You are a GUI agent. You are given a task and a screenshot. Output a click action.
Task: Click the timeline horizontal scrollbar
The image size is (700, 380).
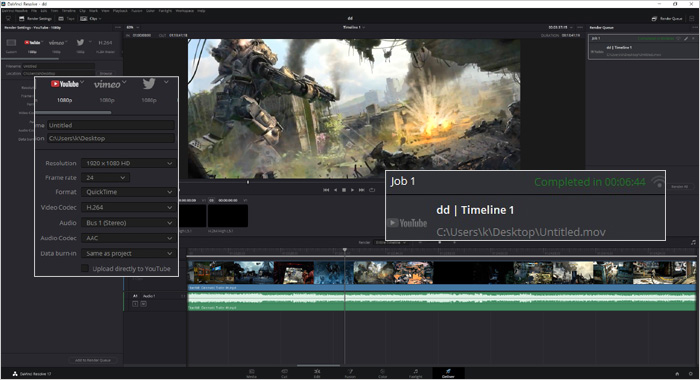click(318, 365)
